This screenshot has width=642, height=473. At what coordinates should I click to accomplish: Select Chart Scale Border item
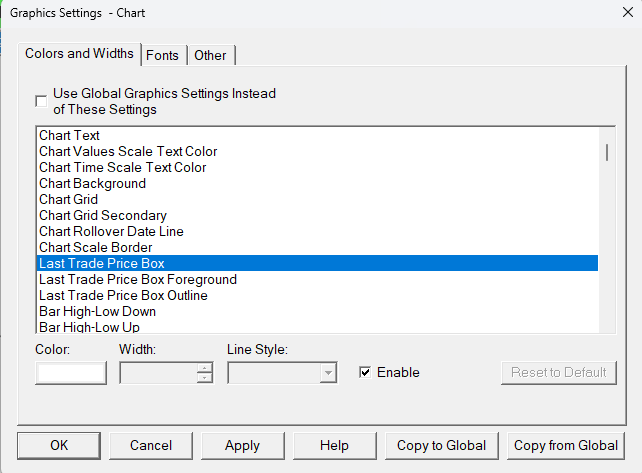tap(318, 247)
